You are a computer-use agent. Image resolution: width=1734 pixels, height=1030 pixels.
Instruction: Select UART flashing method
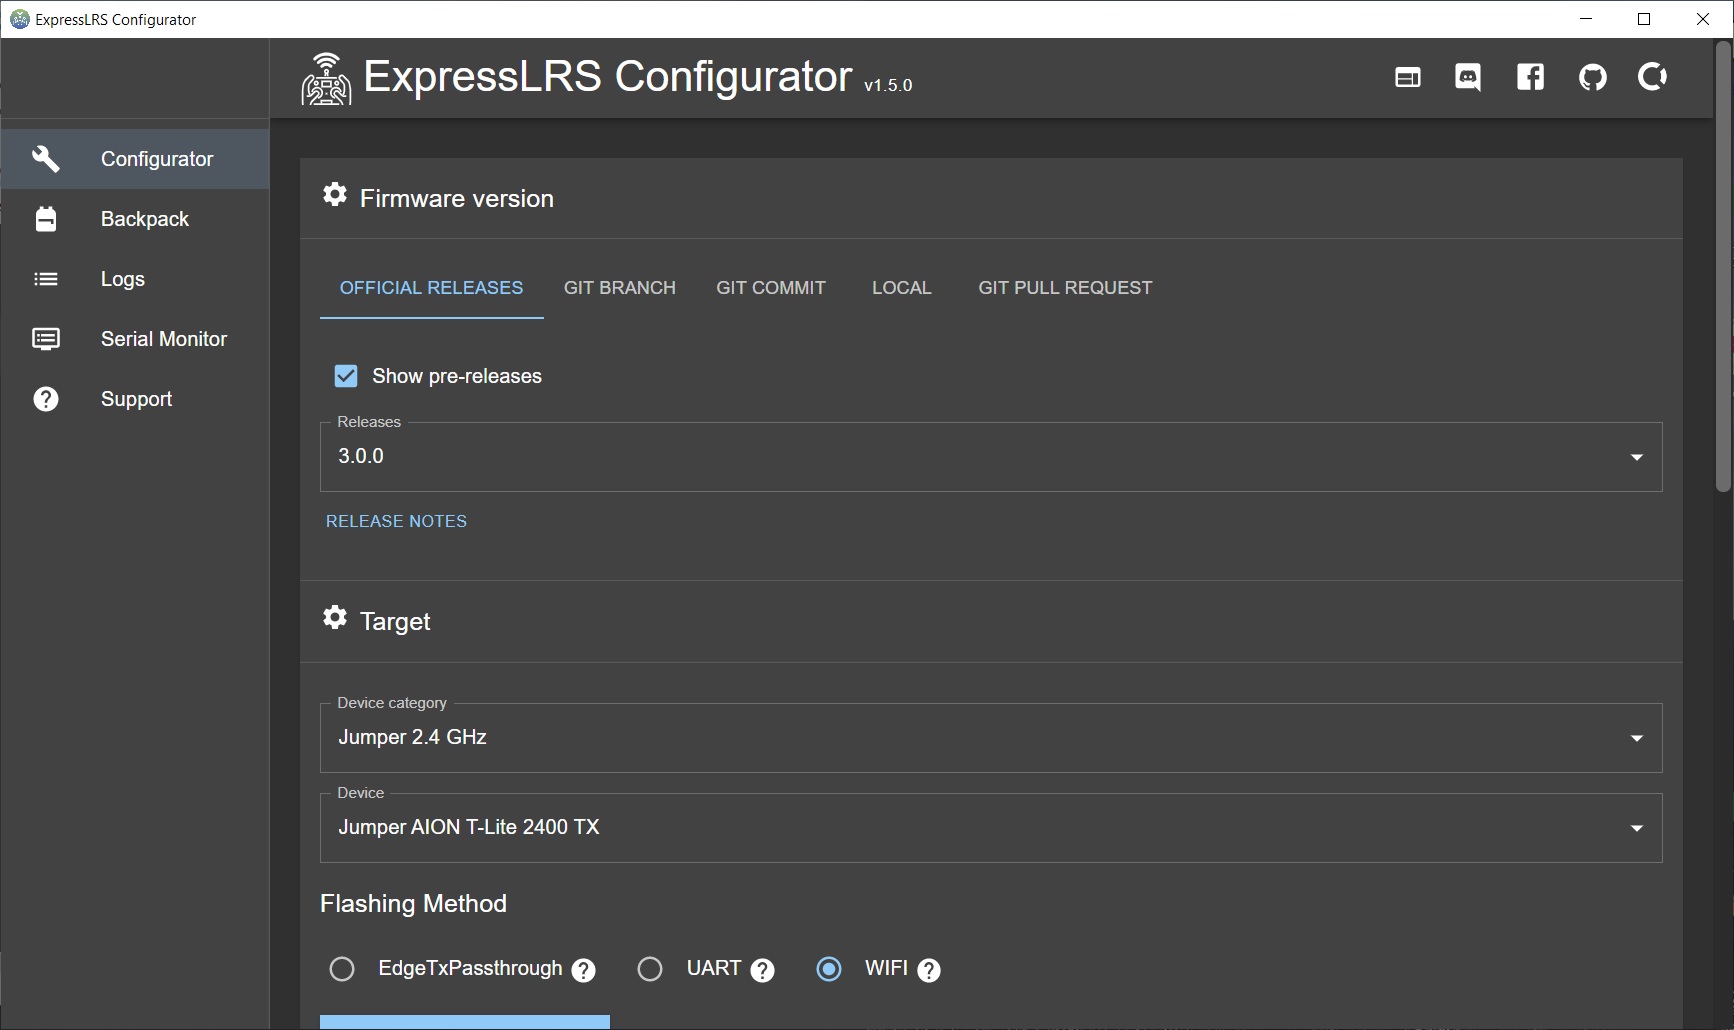(650, 969)
